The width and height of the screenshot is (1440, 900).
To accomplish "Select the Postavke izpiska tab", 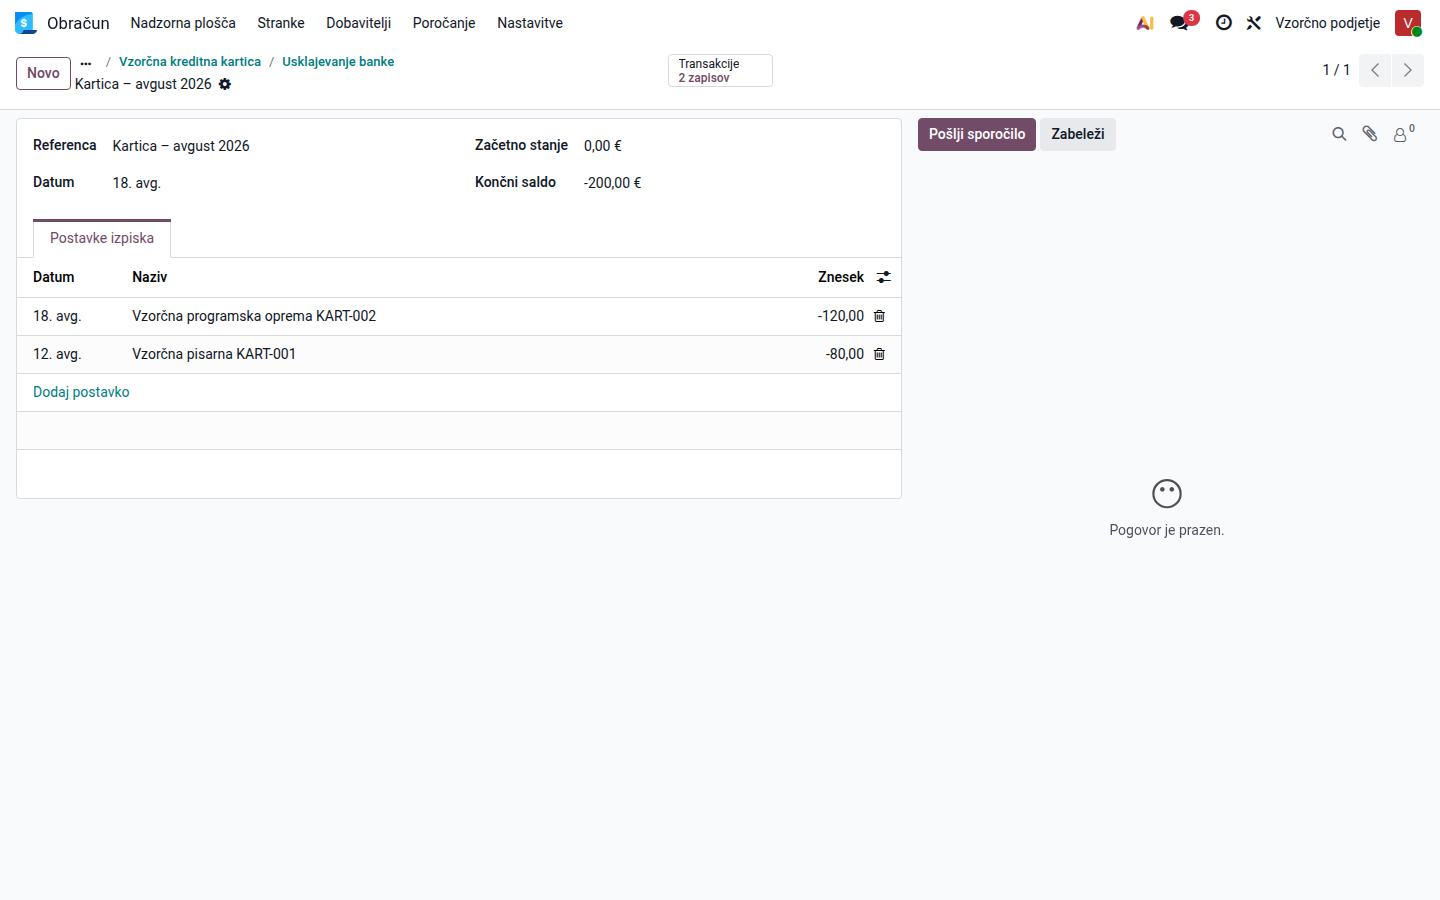I will 102,238.
